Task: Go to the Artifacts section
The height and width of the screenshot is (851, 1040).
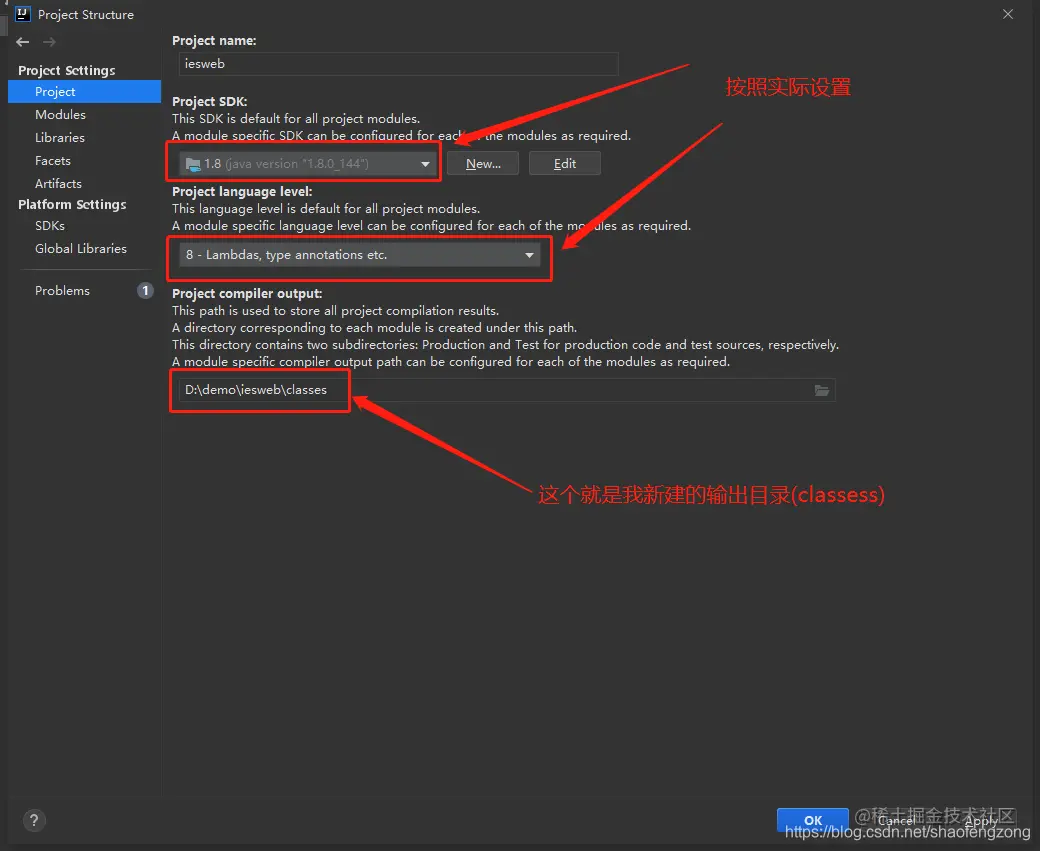Action: pyautogui.click(x=58, y=184)
